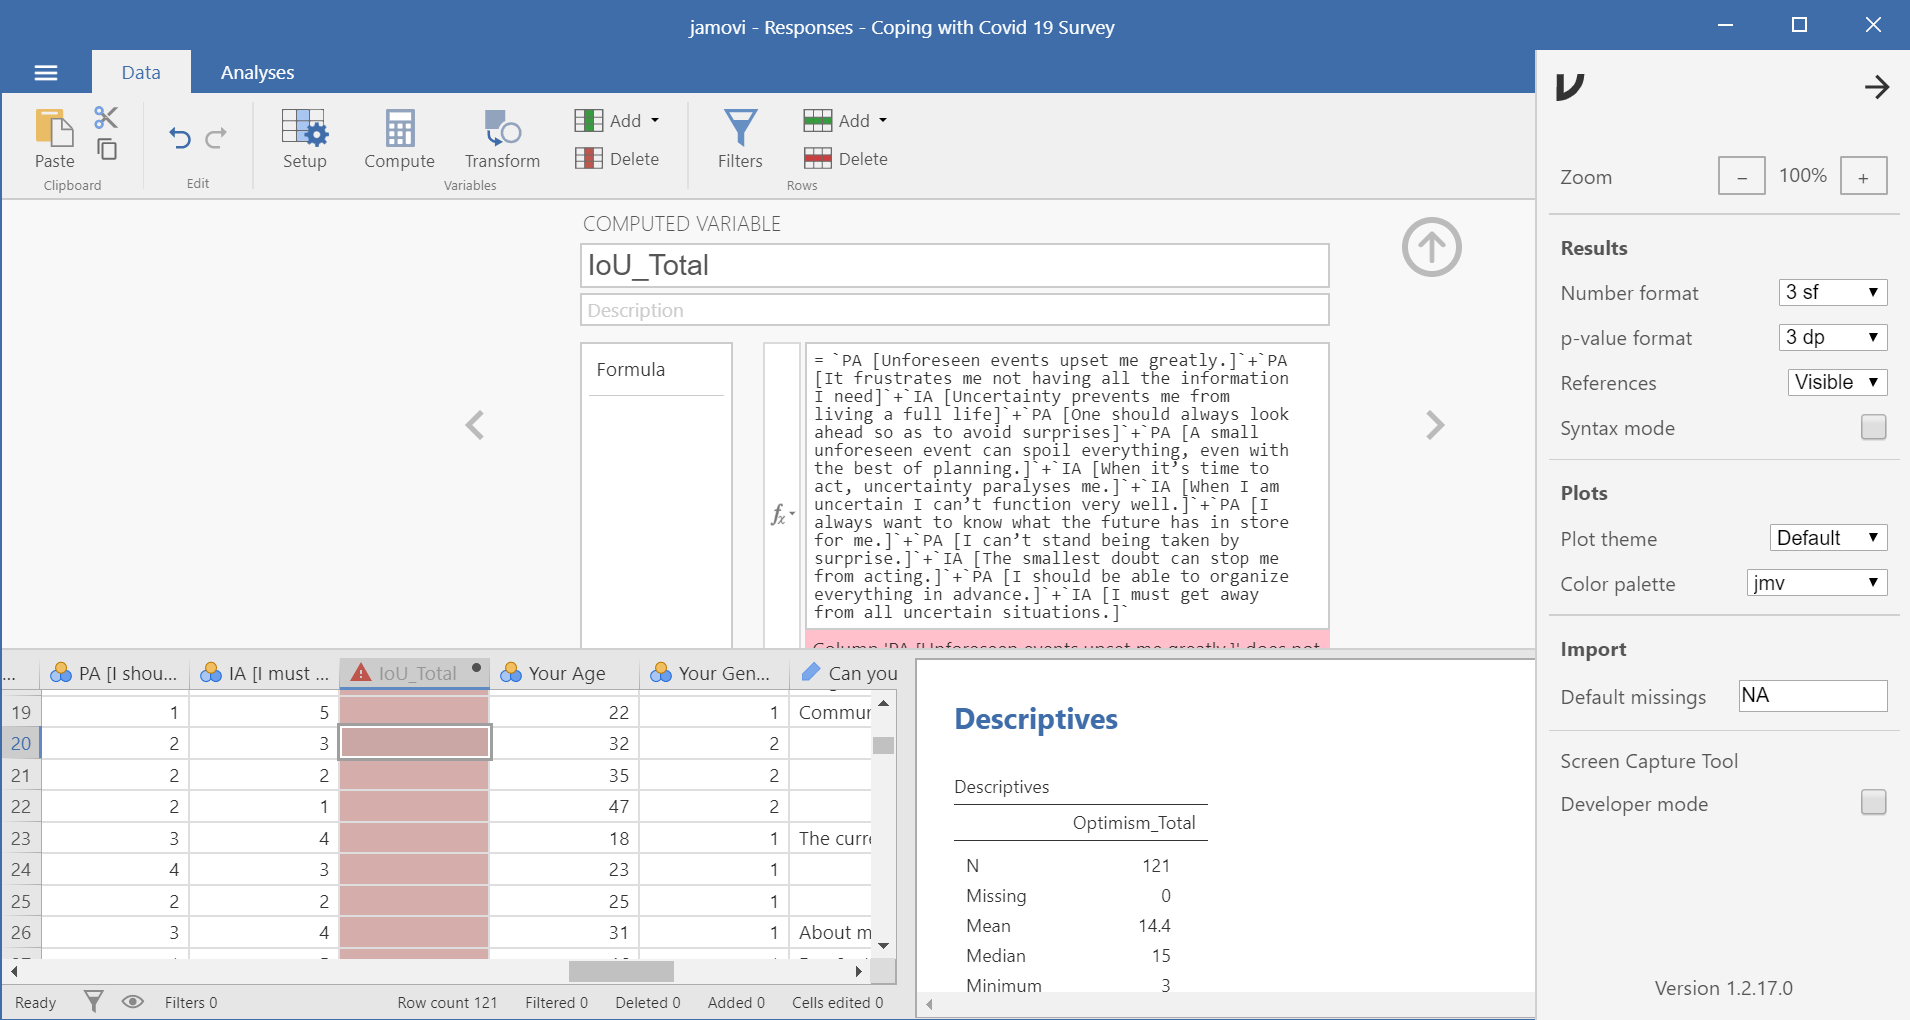The width and height of the screenshot is (1910, 1020).
Task: Click the horizontal scrollbar thumb of data grid
Action: tap(621, 971)
